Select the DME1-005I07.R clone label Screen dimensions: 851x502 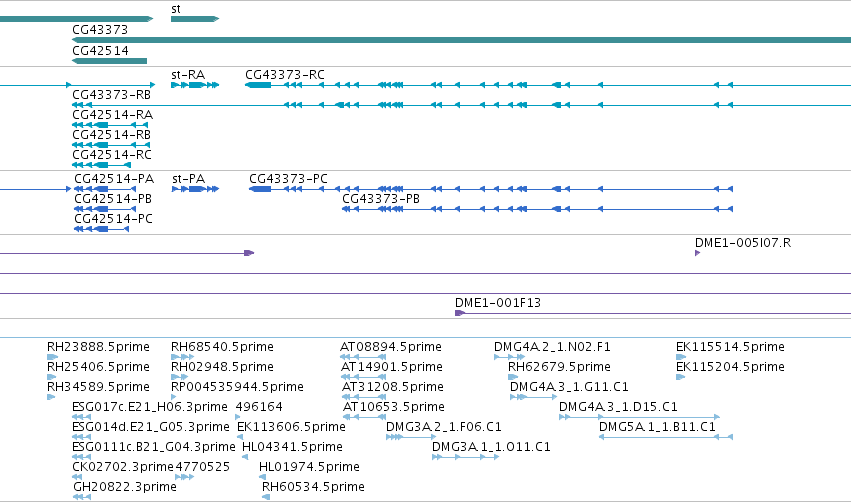click(743, 243)
